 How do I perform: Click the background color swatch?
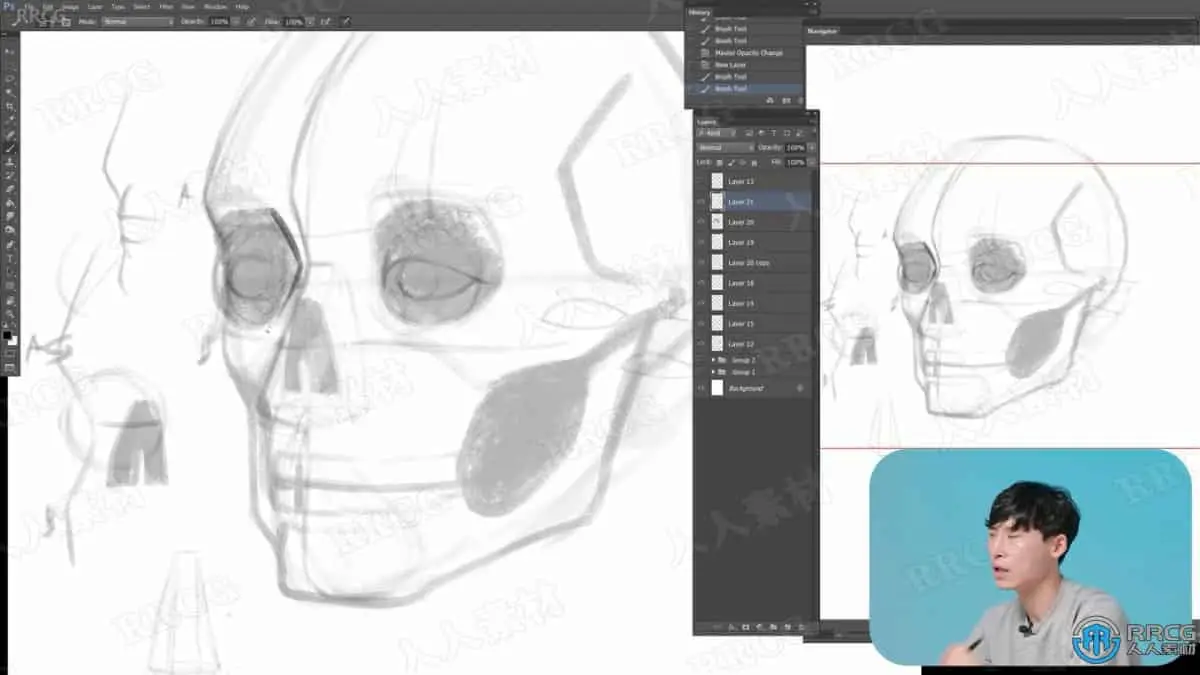(13, 341)
